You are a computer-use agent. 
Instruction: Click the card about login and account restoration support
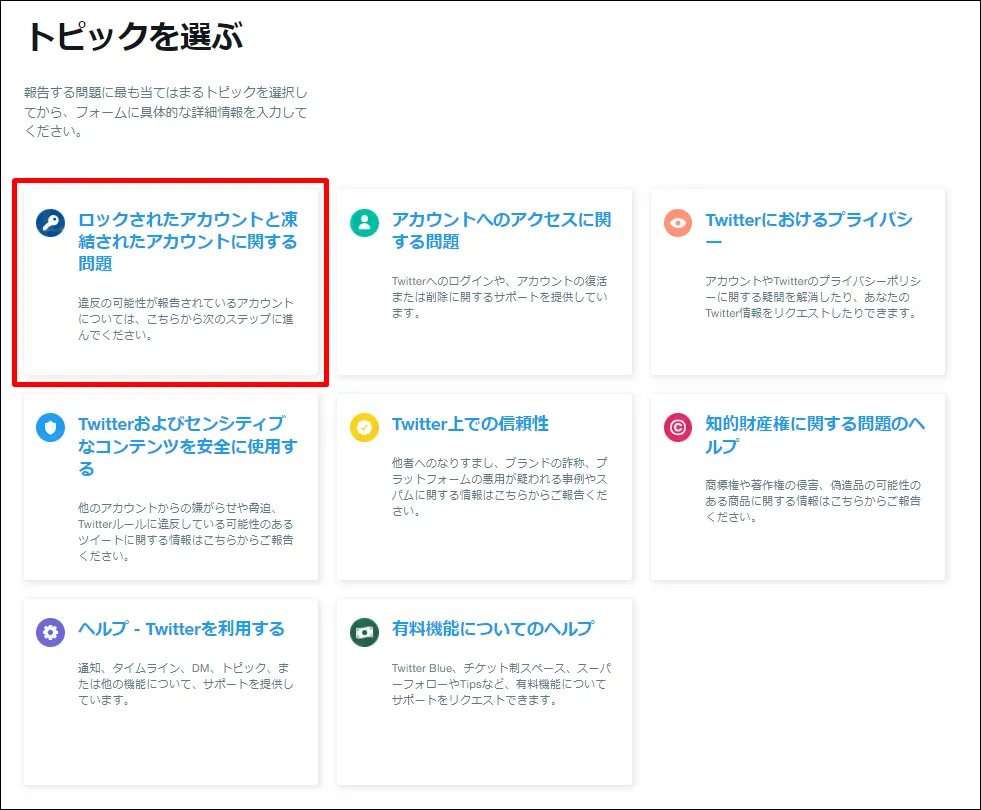click(484, 280)
